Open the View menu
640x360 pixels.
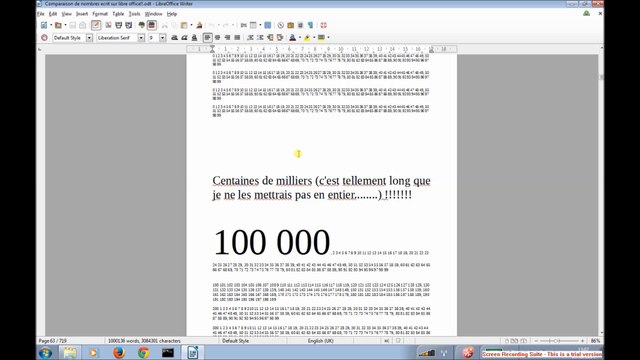coord(67,14)
